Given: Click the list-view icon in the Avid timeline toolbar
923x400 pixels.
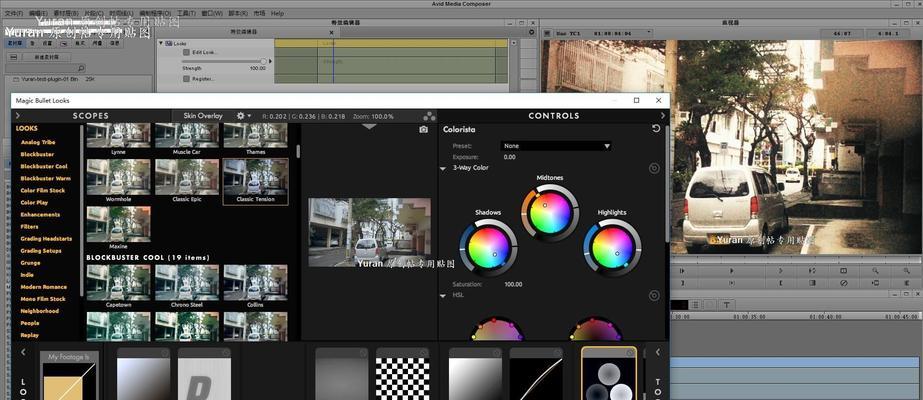Looking at the screenshot, I should point(695,305).
